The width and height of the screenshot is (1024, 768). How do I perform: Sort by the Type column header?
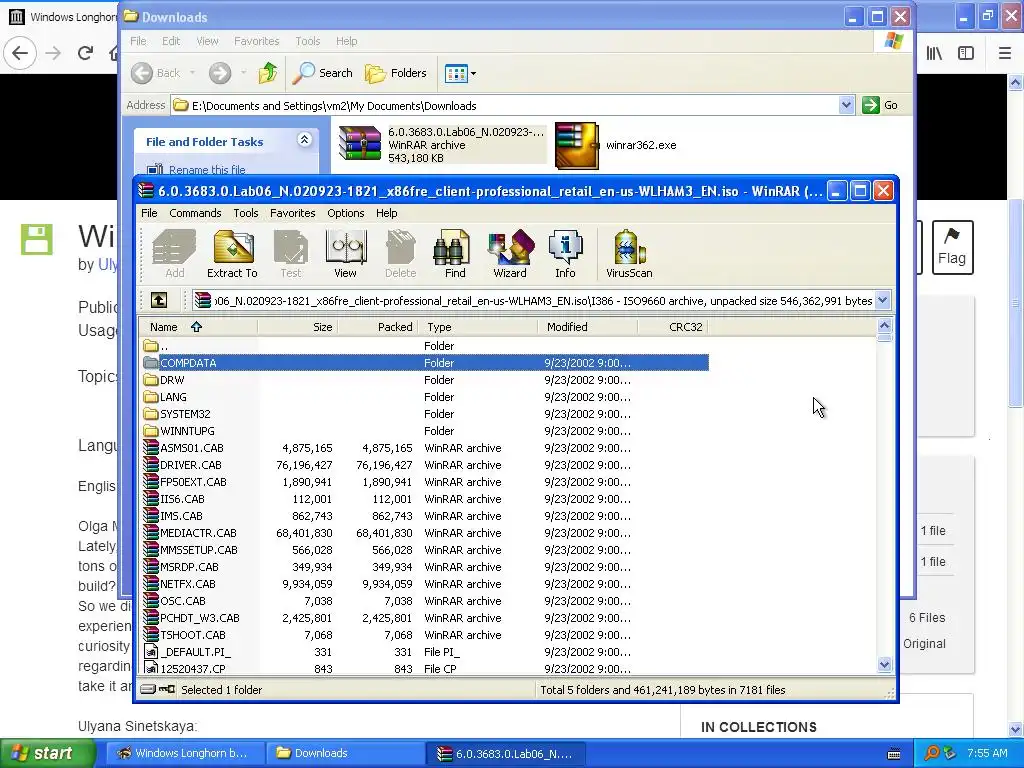pyautogui.click(x=477, y=327)
